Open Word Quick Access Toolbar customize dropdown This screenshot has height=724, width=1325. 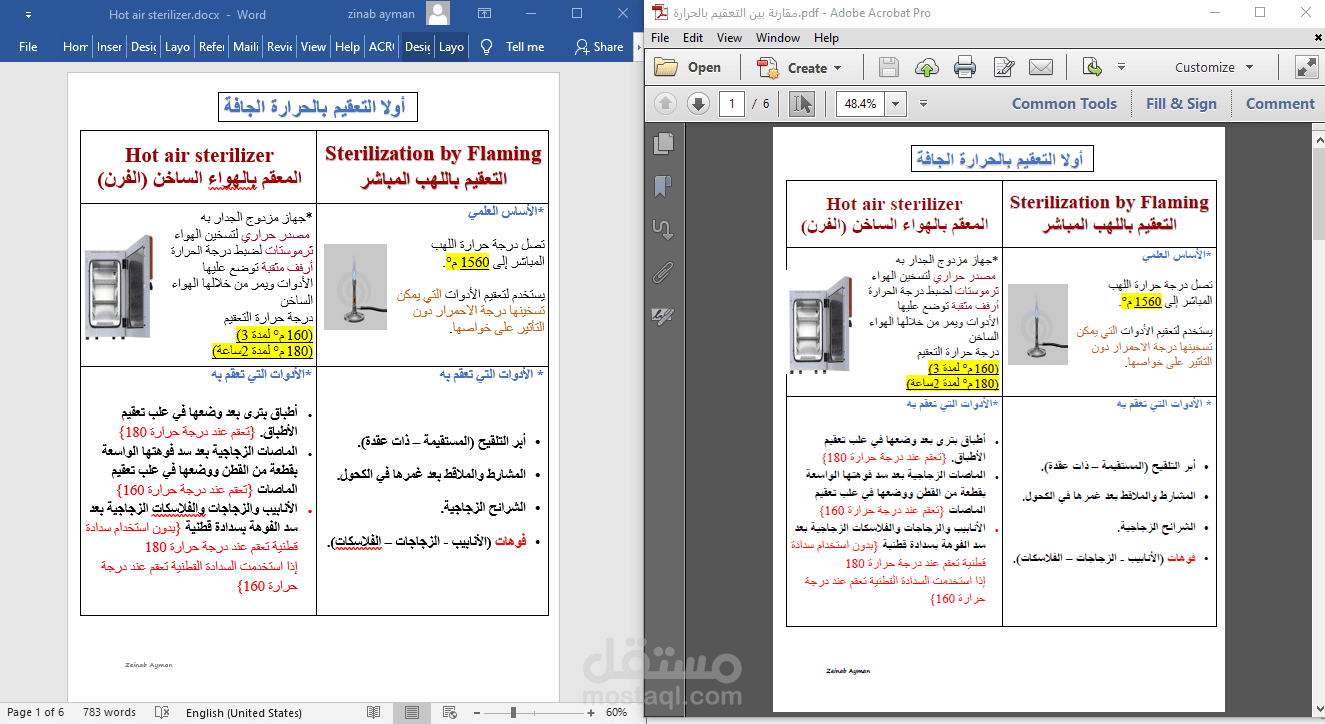point(27,15)
